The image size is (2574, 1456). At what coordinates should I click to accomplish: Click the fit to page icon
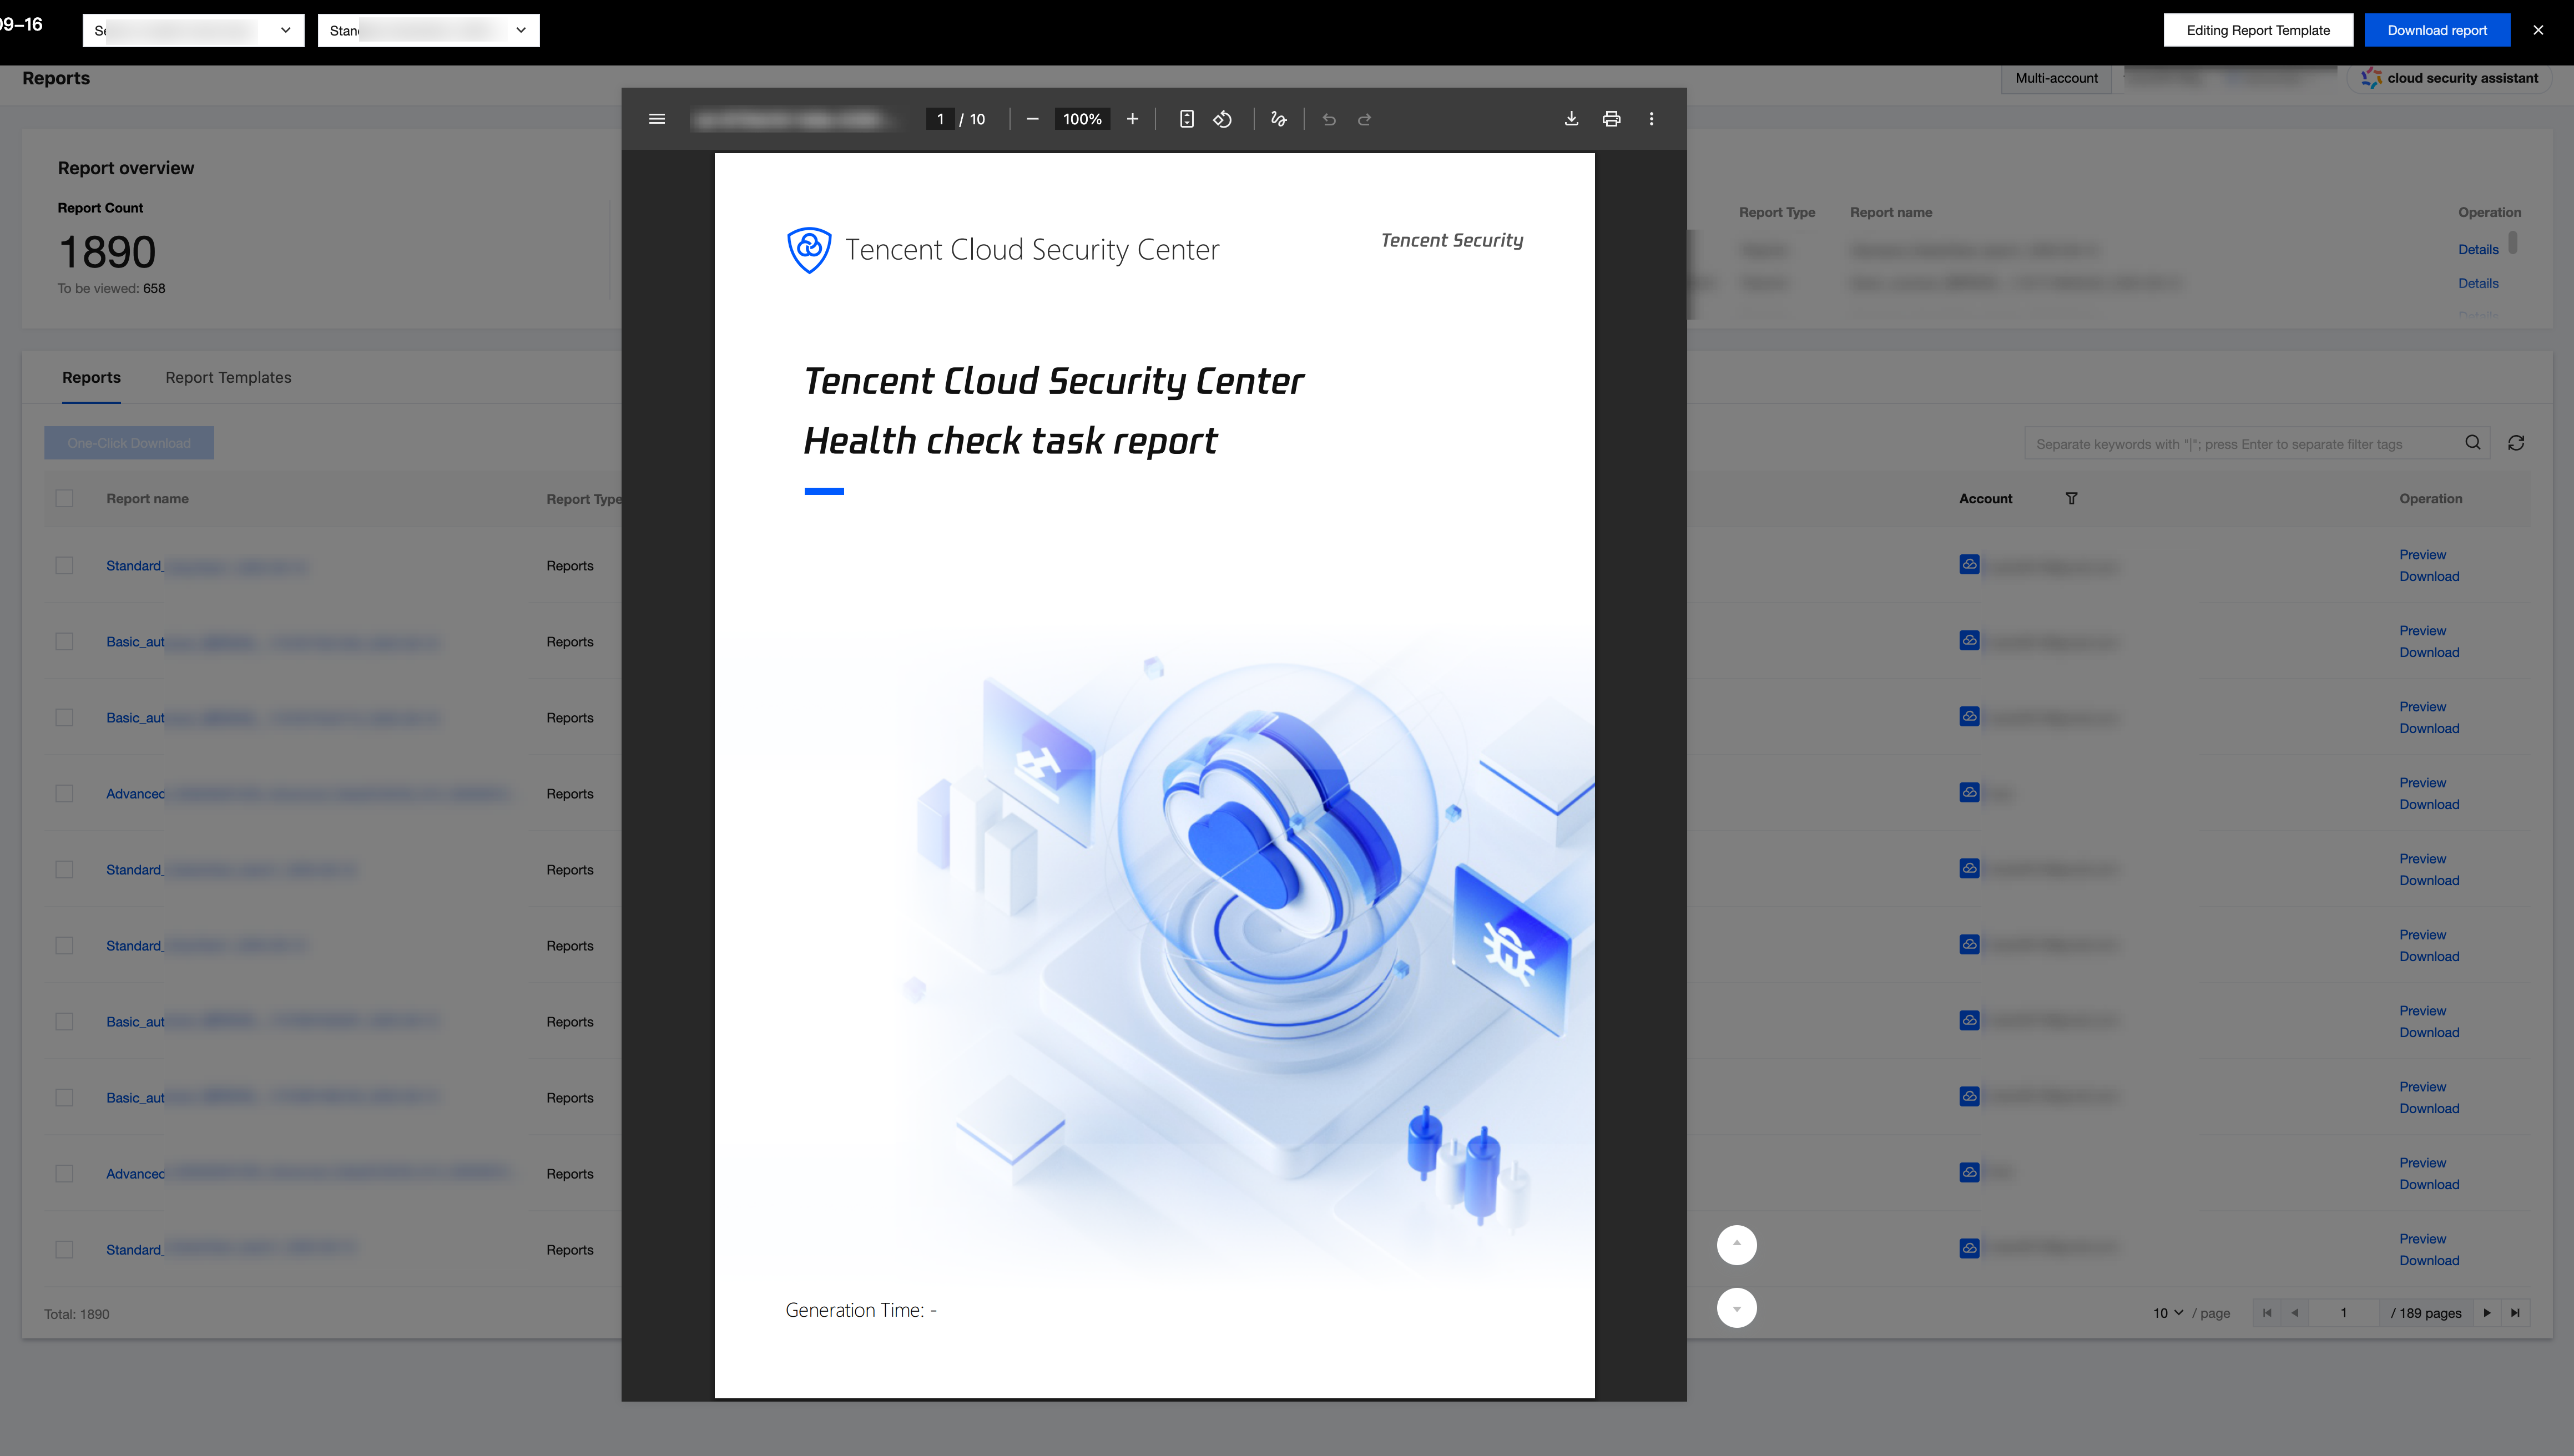(x=1186, y=119)
